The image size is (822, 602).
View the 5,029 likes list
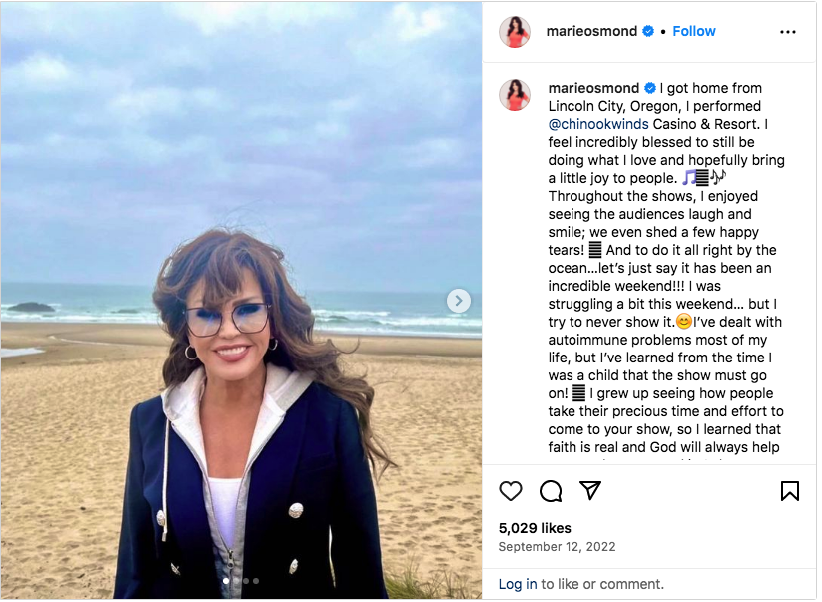[535, 528]
